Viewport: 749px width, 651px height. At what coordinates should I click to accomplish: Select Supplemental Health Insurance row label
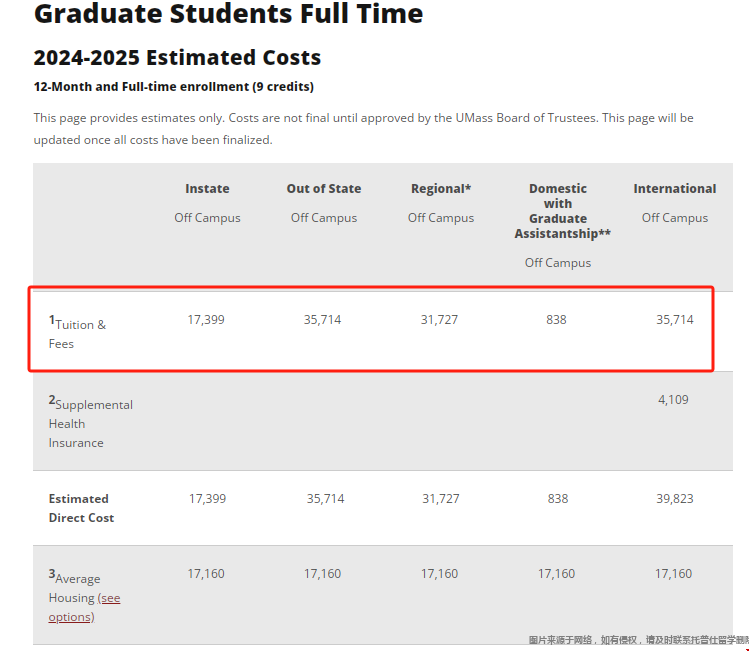pos(91,423)
